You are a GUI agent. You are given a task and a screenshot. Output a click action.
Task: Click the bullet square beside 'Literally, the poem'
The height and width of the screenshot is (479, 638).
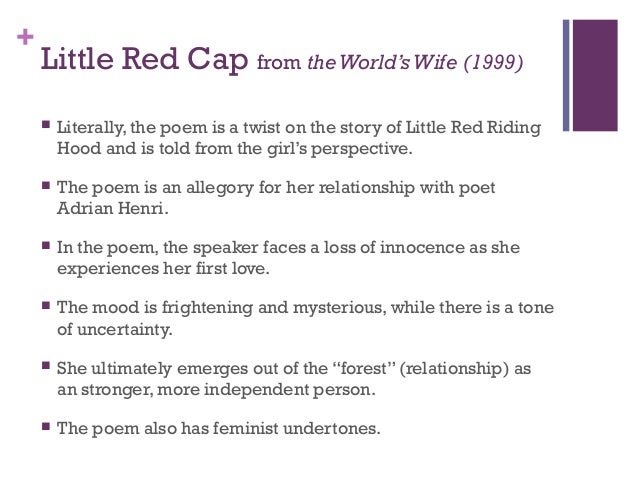tap(46, 124)
